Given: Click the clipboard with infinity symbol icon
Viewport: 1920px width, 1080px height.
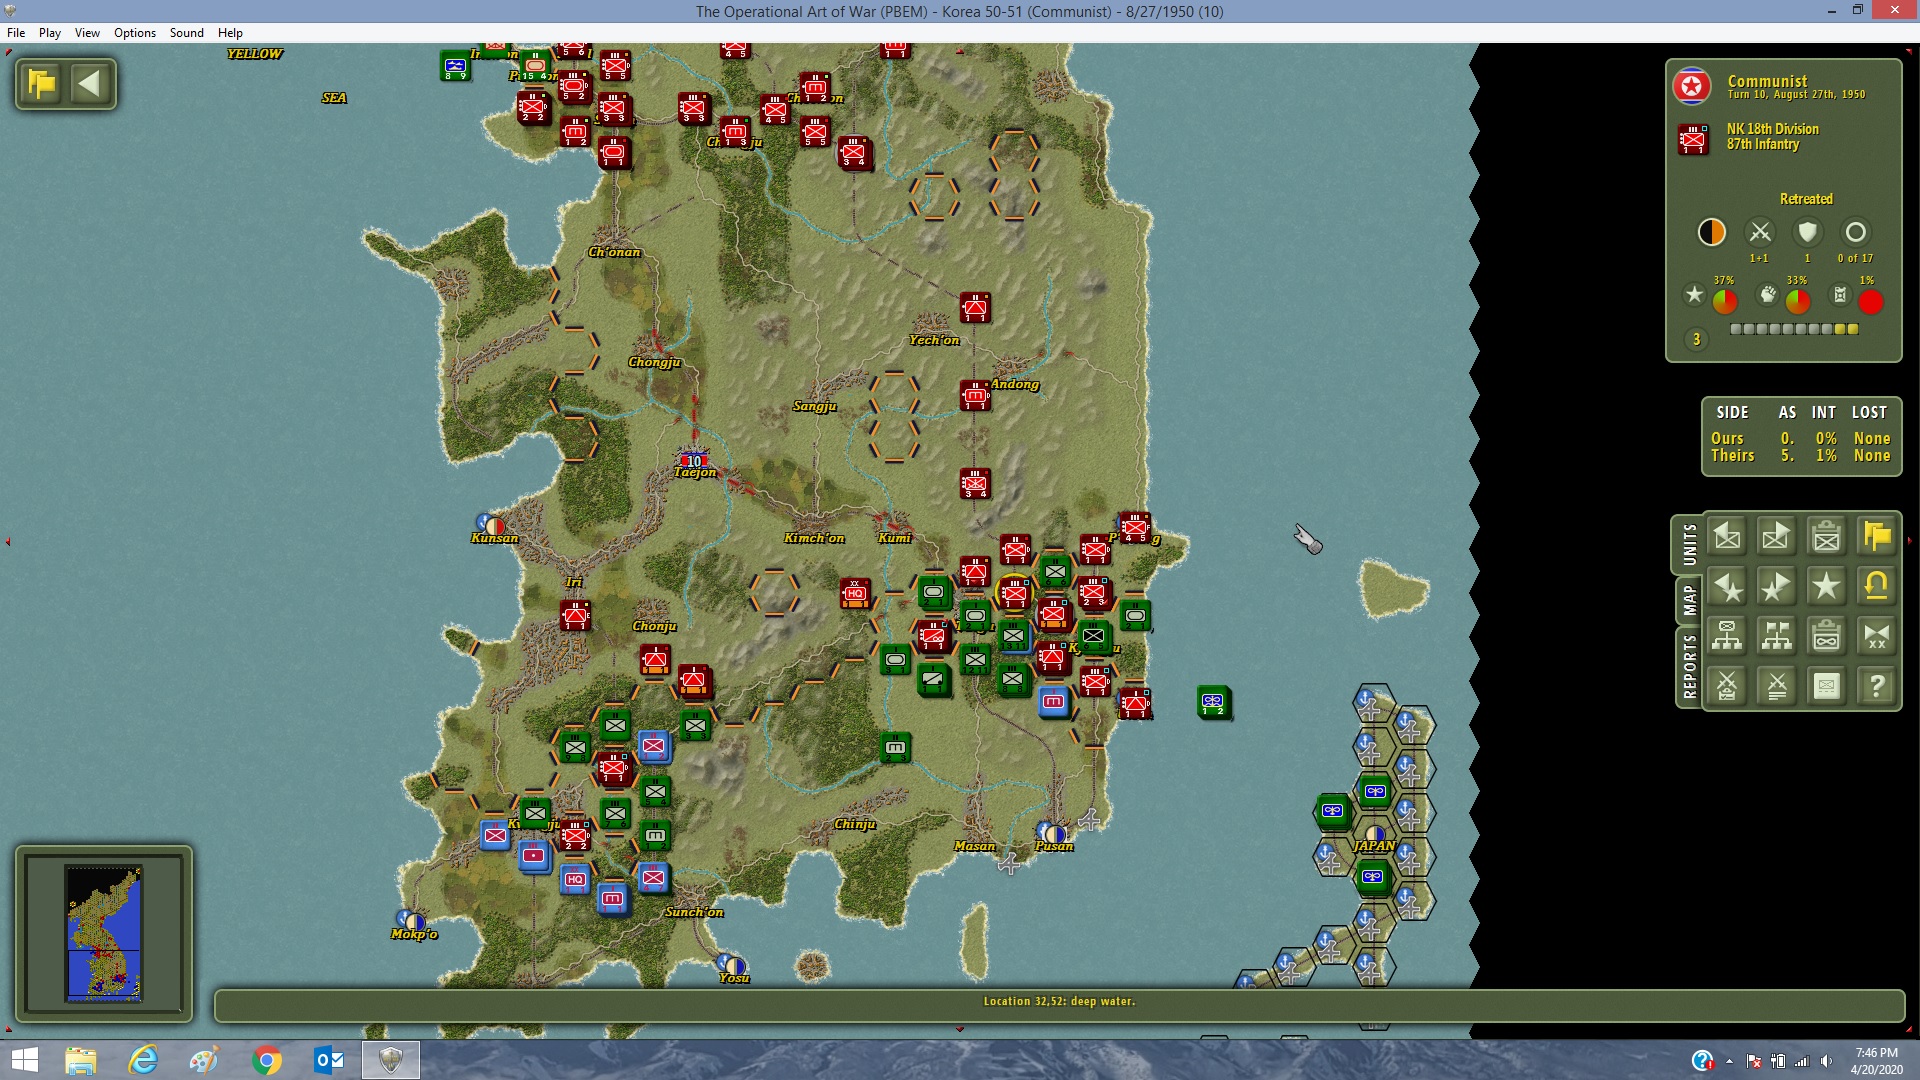Looking at the screenshot, I should pyautogui.click(x=1827, y=636).
